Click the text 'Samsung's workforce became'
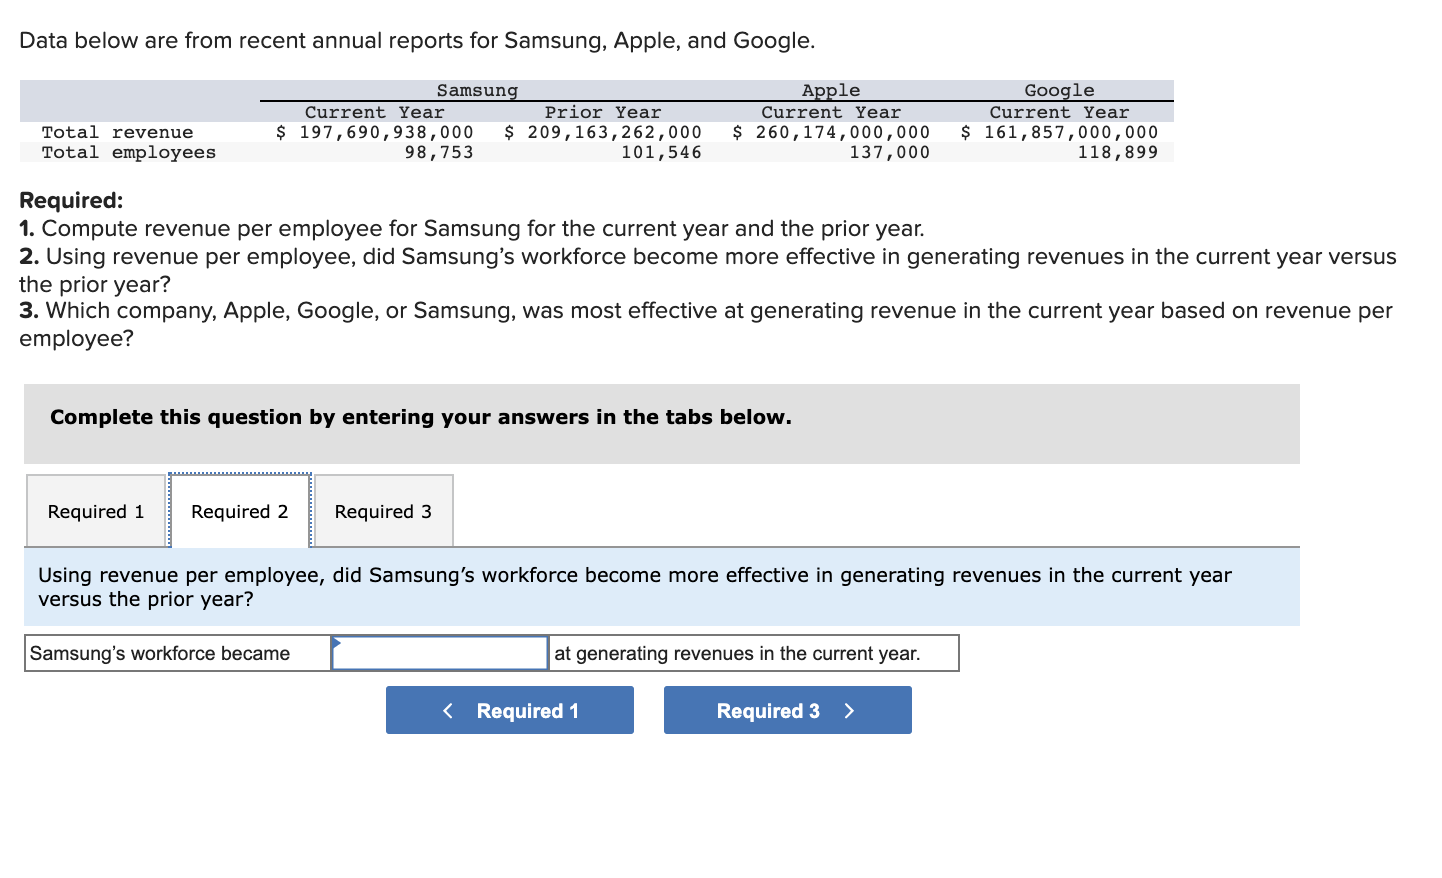The height and width of the screenshot is (878, 1442). coord(160,653)
